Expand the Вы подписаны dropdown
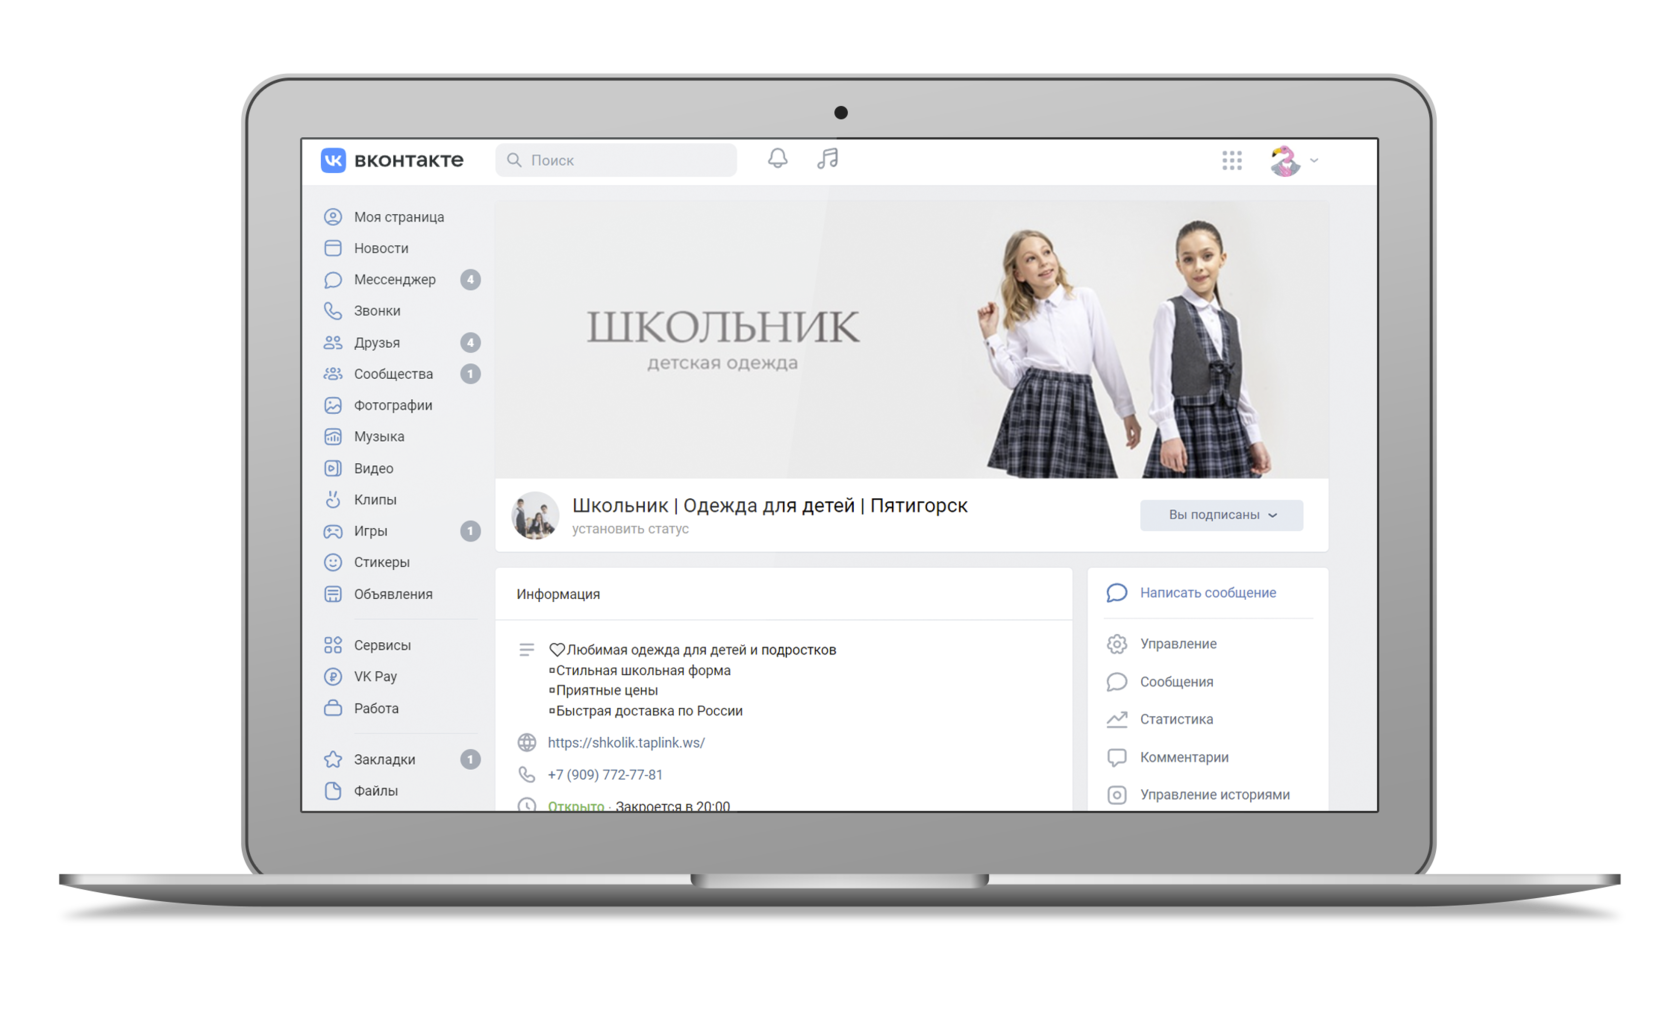Screen dimensions: 1680x1013 [1221, 515]
